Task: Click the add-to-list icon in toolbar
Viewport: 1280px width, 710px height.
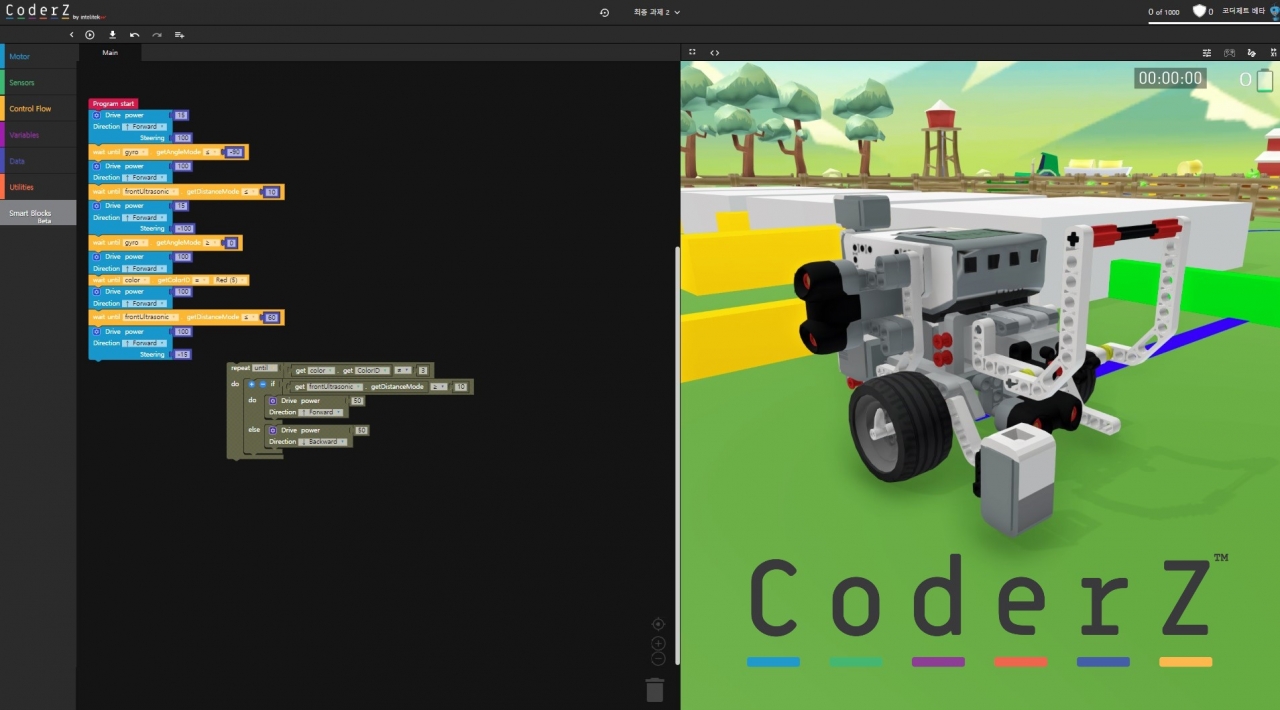Action: [x=180, y=35]
